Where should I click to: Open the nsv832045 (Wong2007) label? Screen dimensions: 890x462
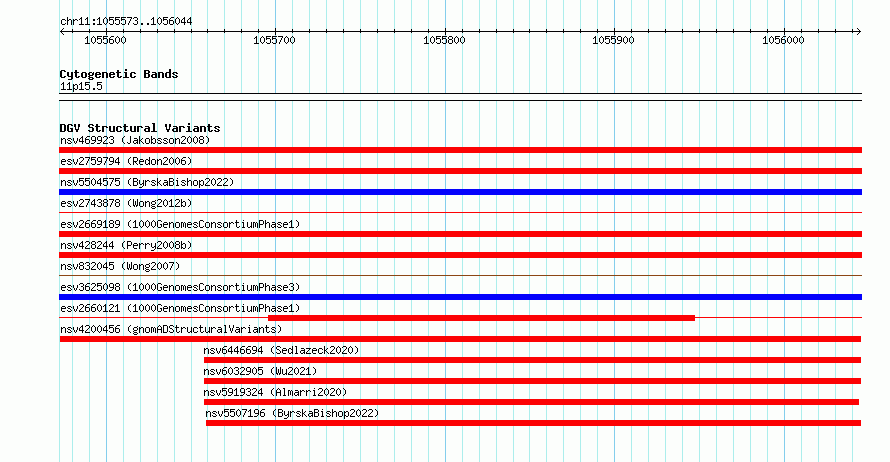point(120,266)
